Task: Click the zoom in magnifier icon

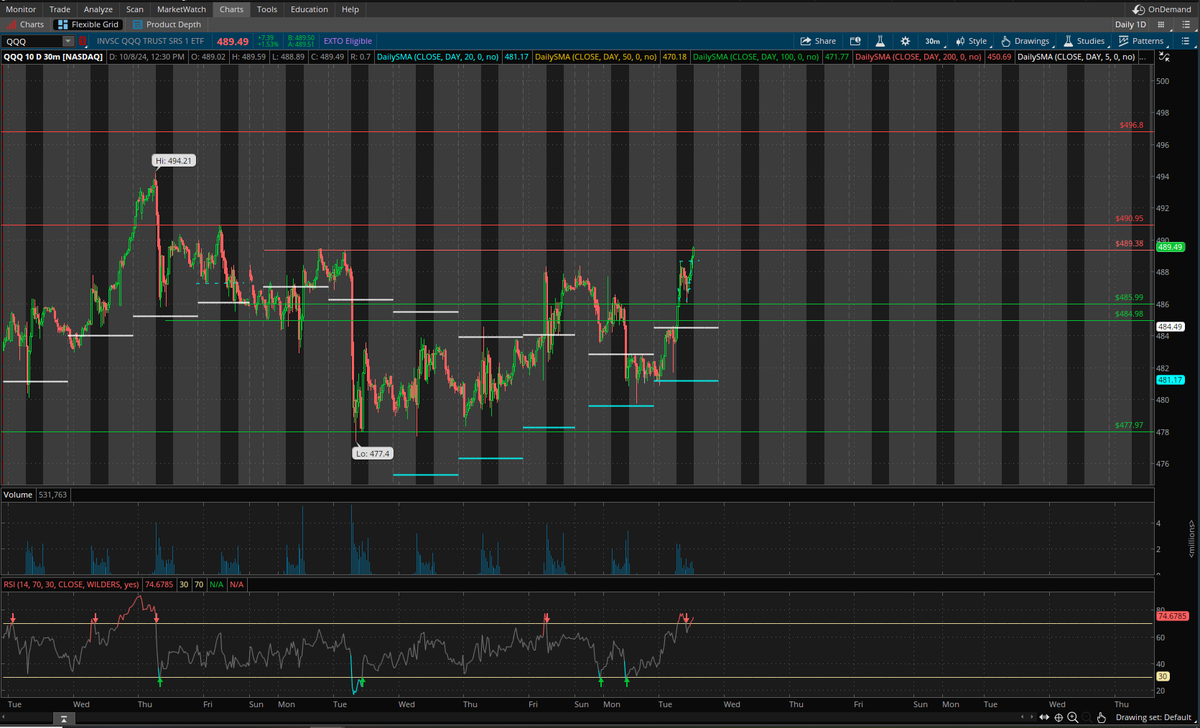Action: 1072,717
